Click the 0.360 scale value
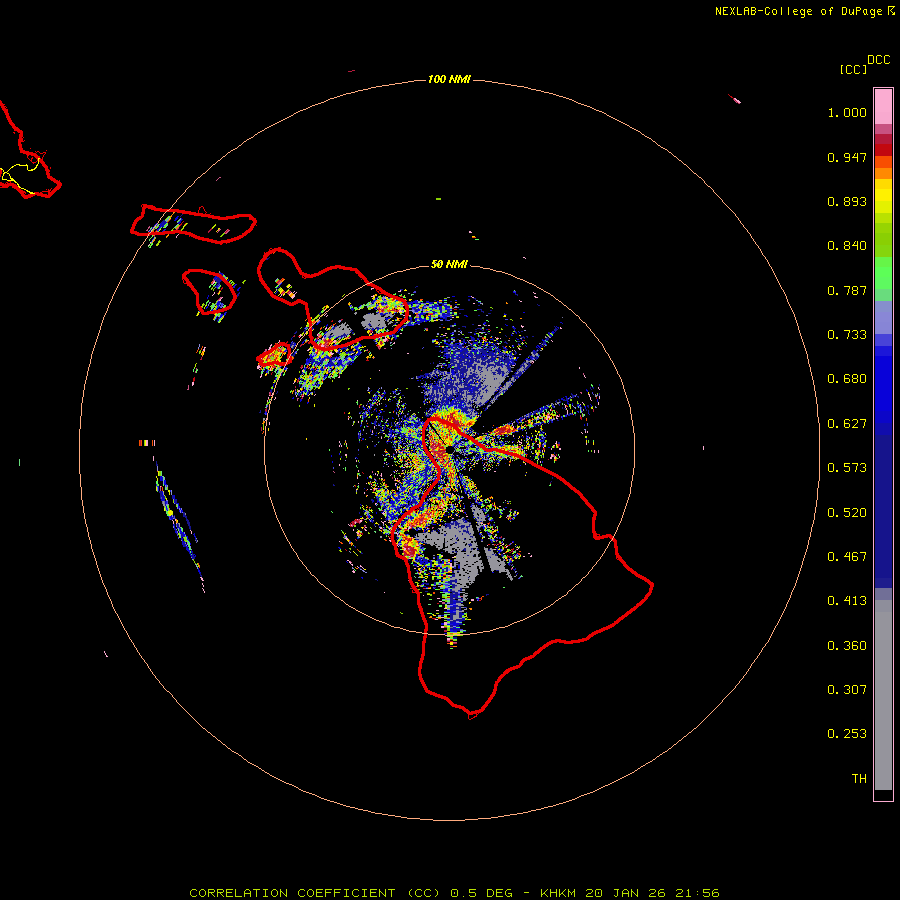This screenshot has height=900, width=900. pyautogui.click(x=847, y=646)
